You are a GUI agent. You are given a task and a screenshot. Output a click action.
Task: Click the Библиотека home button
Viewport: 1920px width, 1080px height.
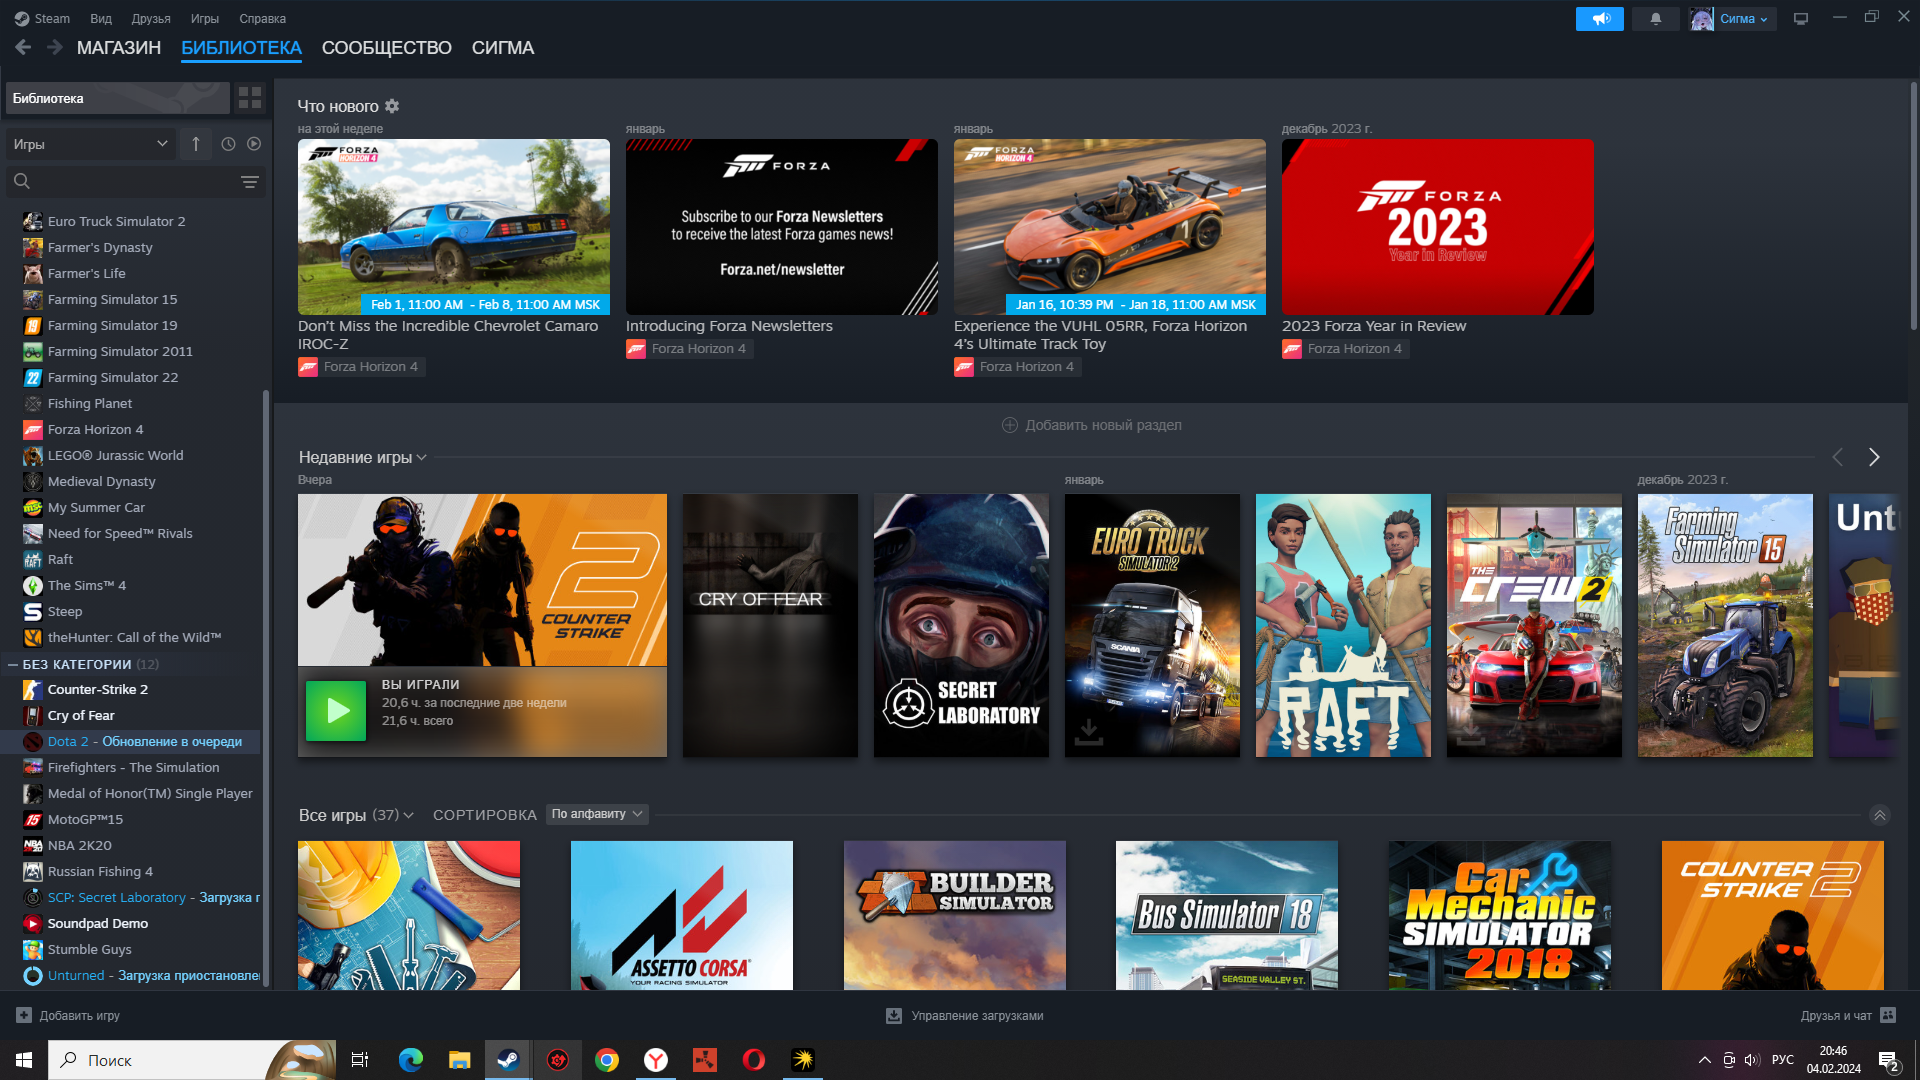tap(117, 98)
